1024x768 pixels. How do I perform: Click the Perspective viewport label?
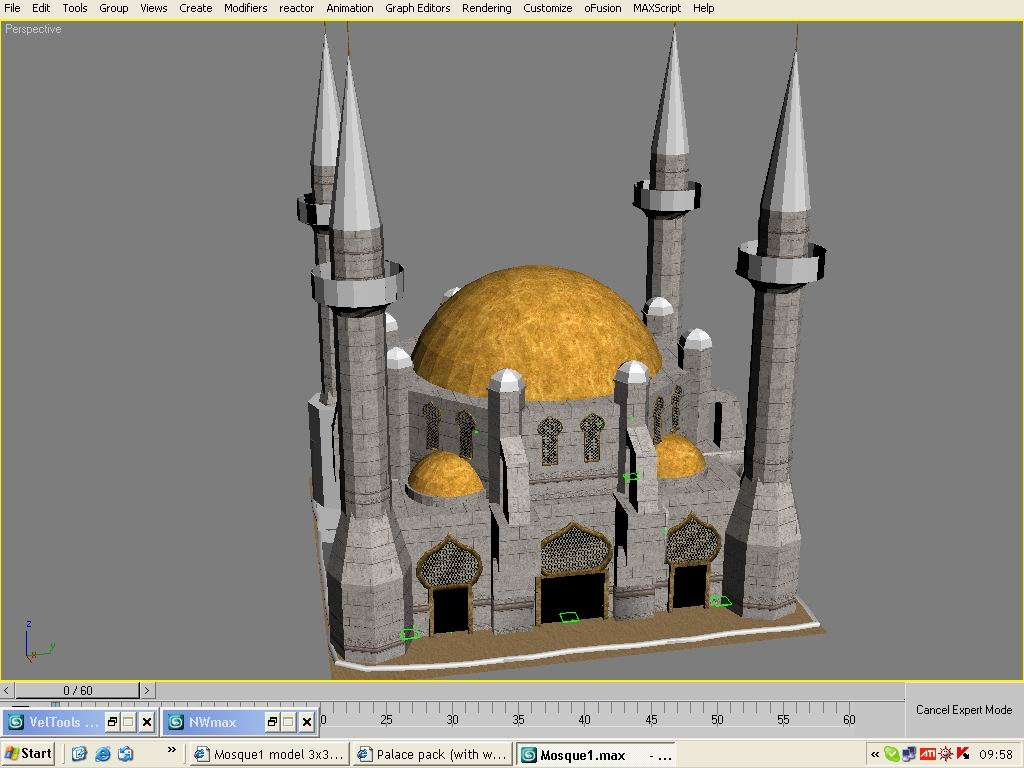[x=33, y=29]
